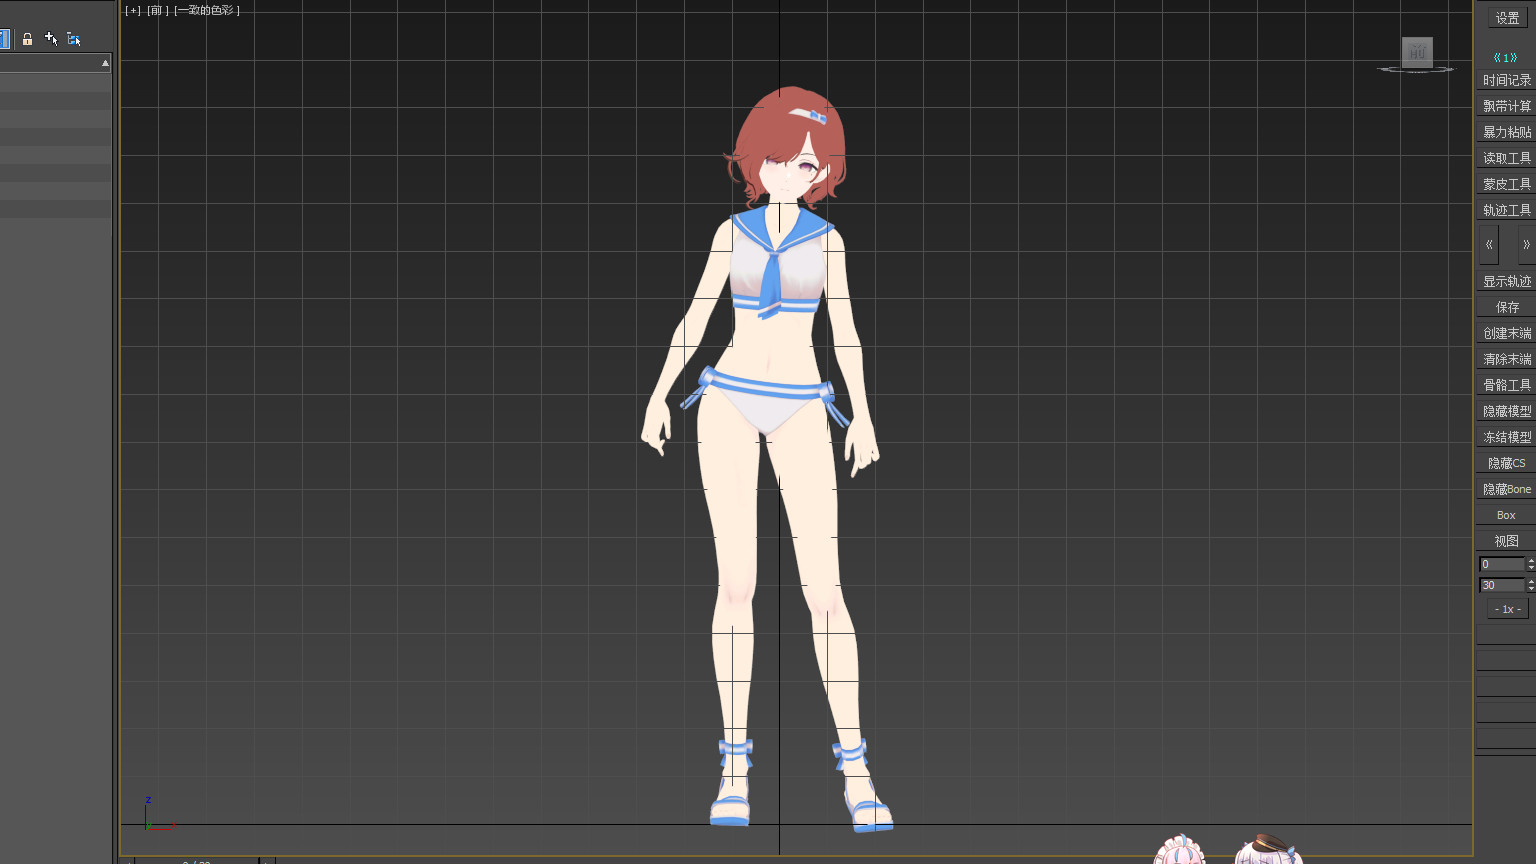This screenshot has height=864, width=1536.
Task: Collapse the scene explorer list header arrow
Action: (x=105, y=63)
